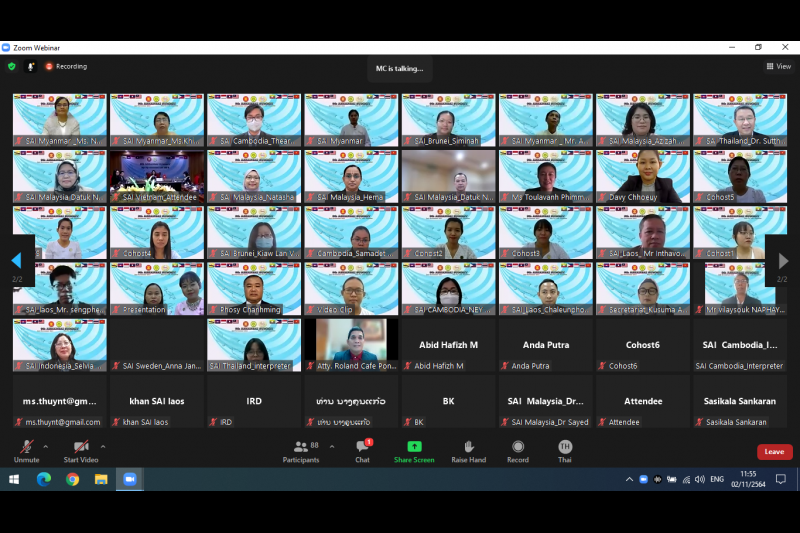The width and height of the screenshot is (800, 533).
Task: Raise your hand in the webinar
Action: [468, 447]
